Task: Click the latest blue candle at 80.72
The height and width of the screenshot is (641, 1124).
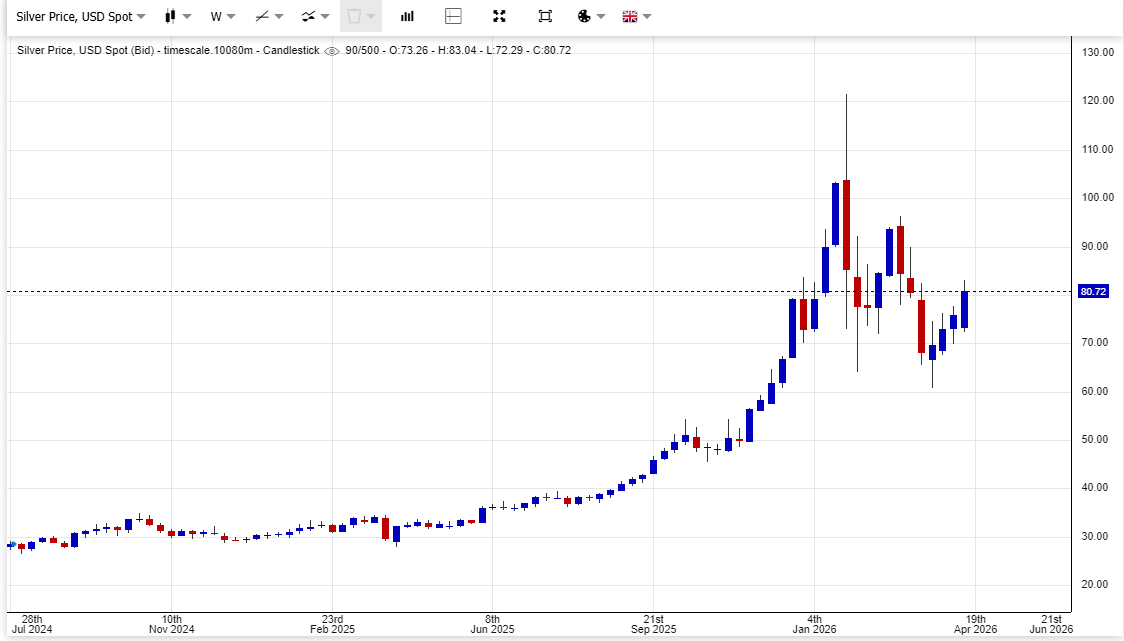Action: click(x=965, y=310)
